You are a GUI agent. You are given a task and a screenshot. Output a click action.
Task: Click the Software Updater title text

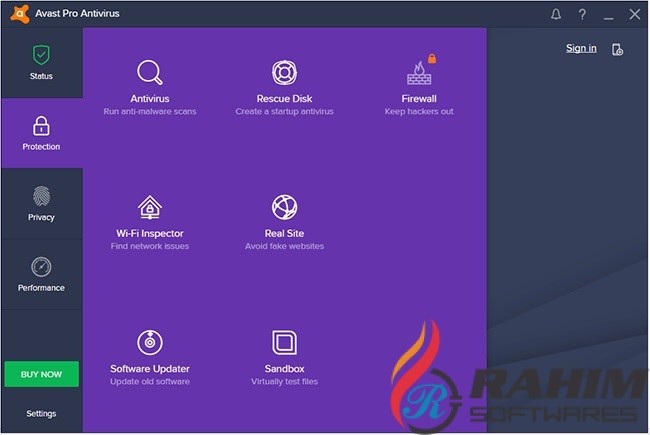[150, 369]
